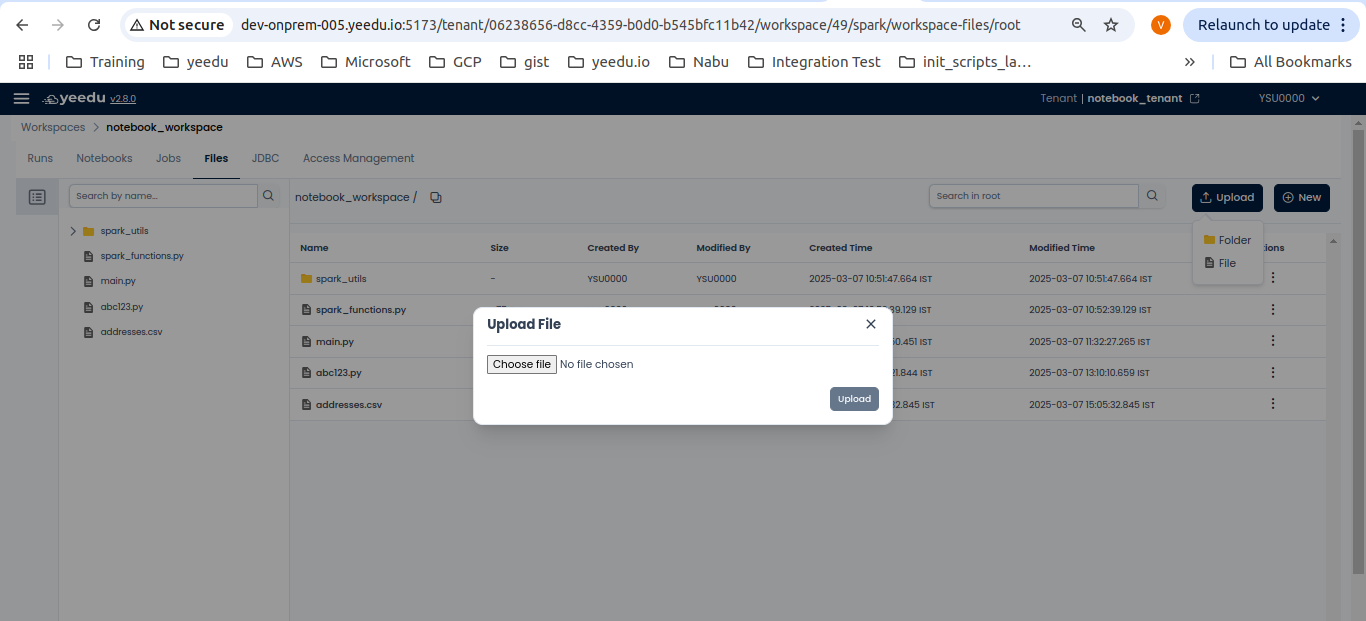Viewport: 1366px width, 621px height.
Task: Click the Search in root field
Action: tap(1034, 196)
